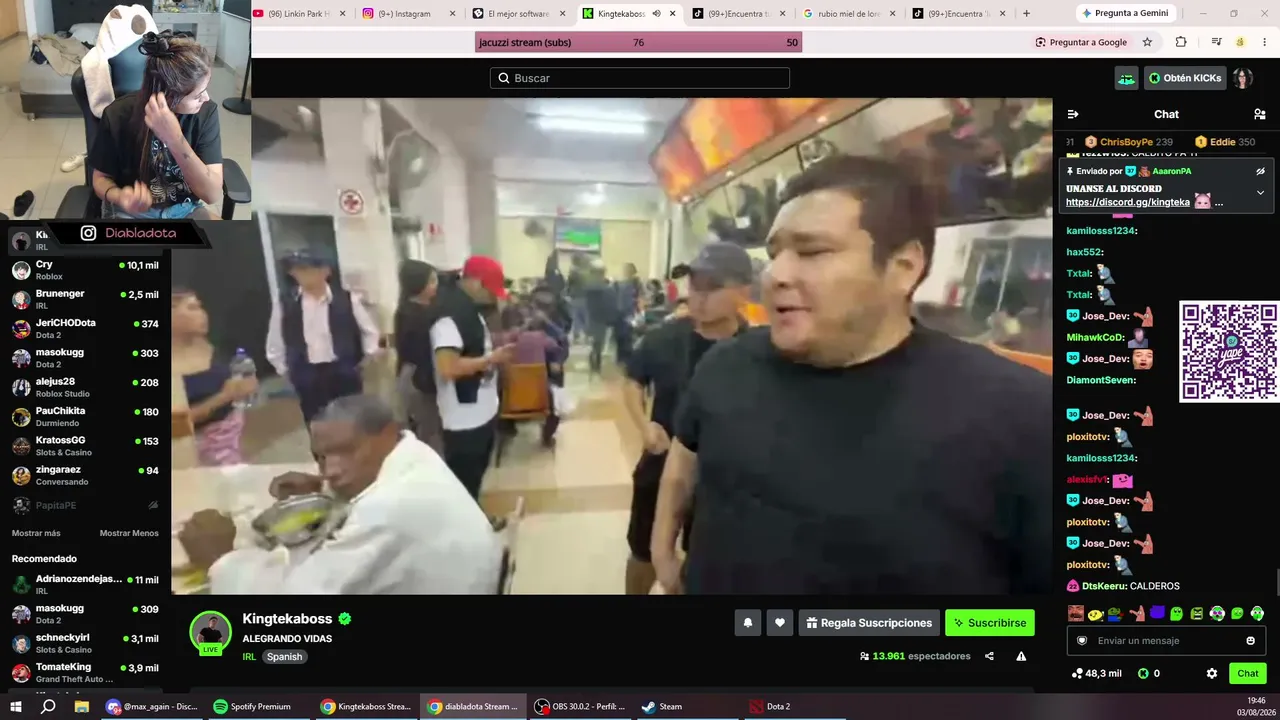Image resolution: width=1280 pixels, height=720 pixels.
Task: Click the IRL category link
Action: click(x=249, y=657)
